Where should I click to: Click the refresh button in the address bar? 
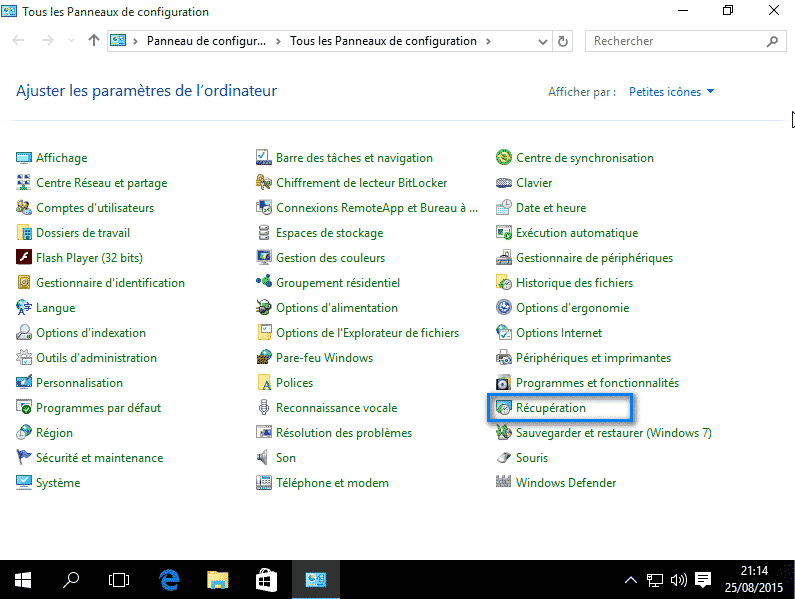coord(563,41)
